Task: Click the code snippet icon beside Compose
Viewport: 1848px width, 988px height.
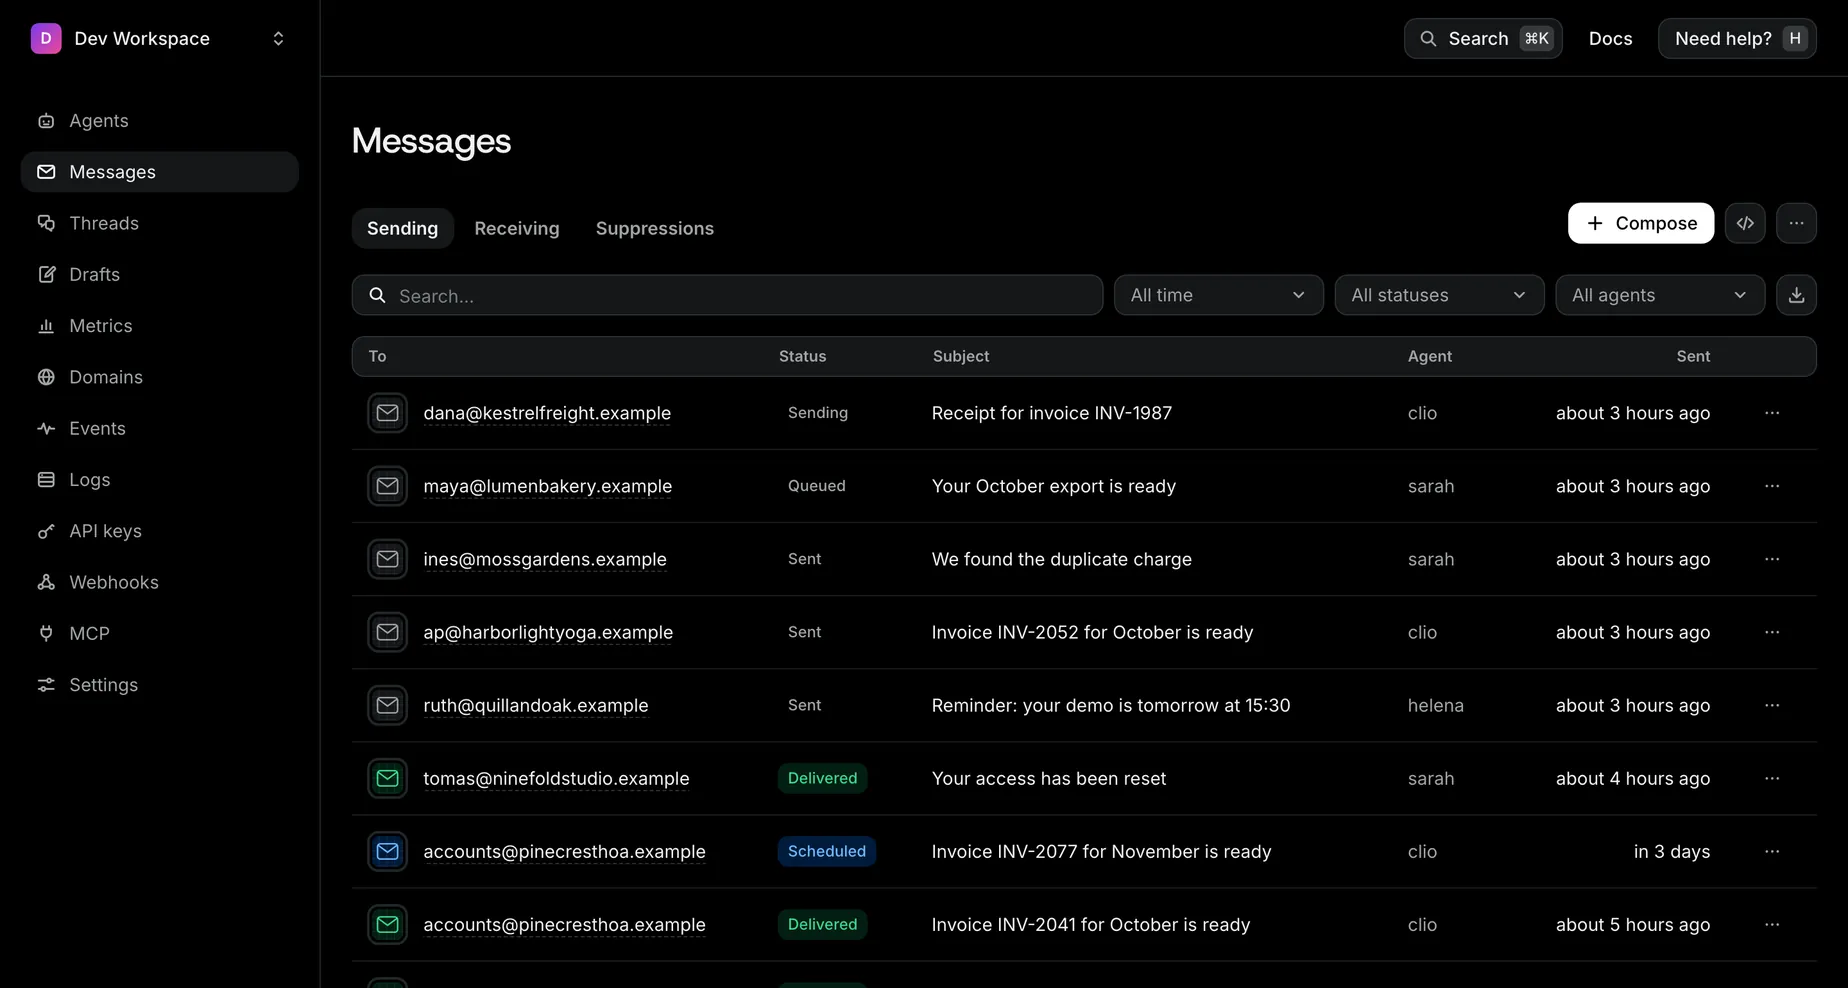Action: coord(1745,223)
